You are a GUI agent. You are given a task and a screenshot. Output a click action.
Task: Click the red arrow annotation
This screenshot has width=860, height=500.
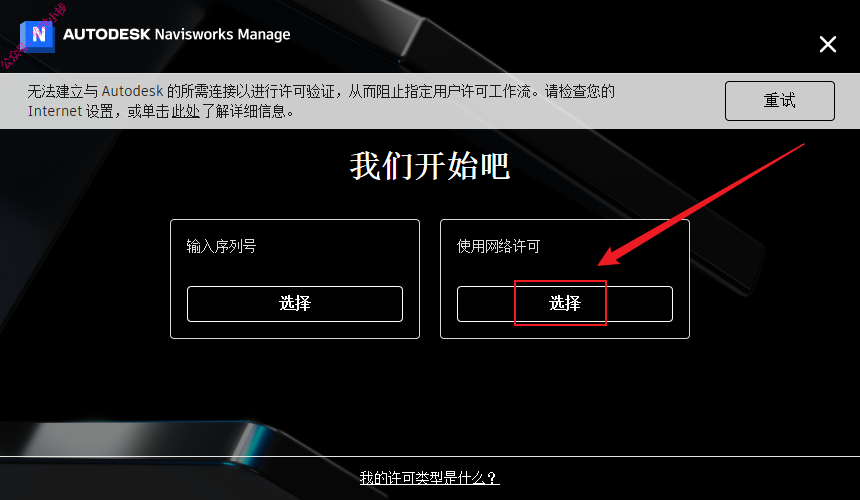tap(700, 204)
